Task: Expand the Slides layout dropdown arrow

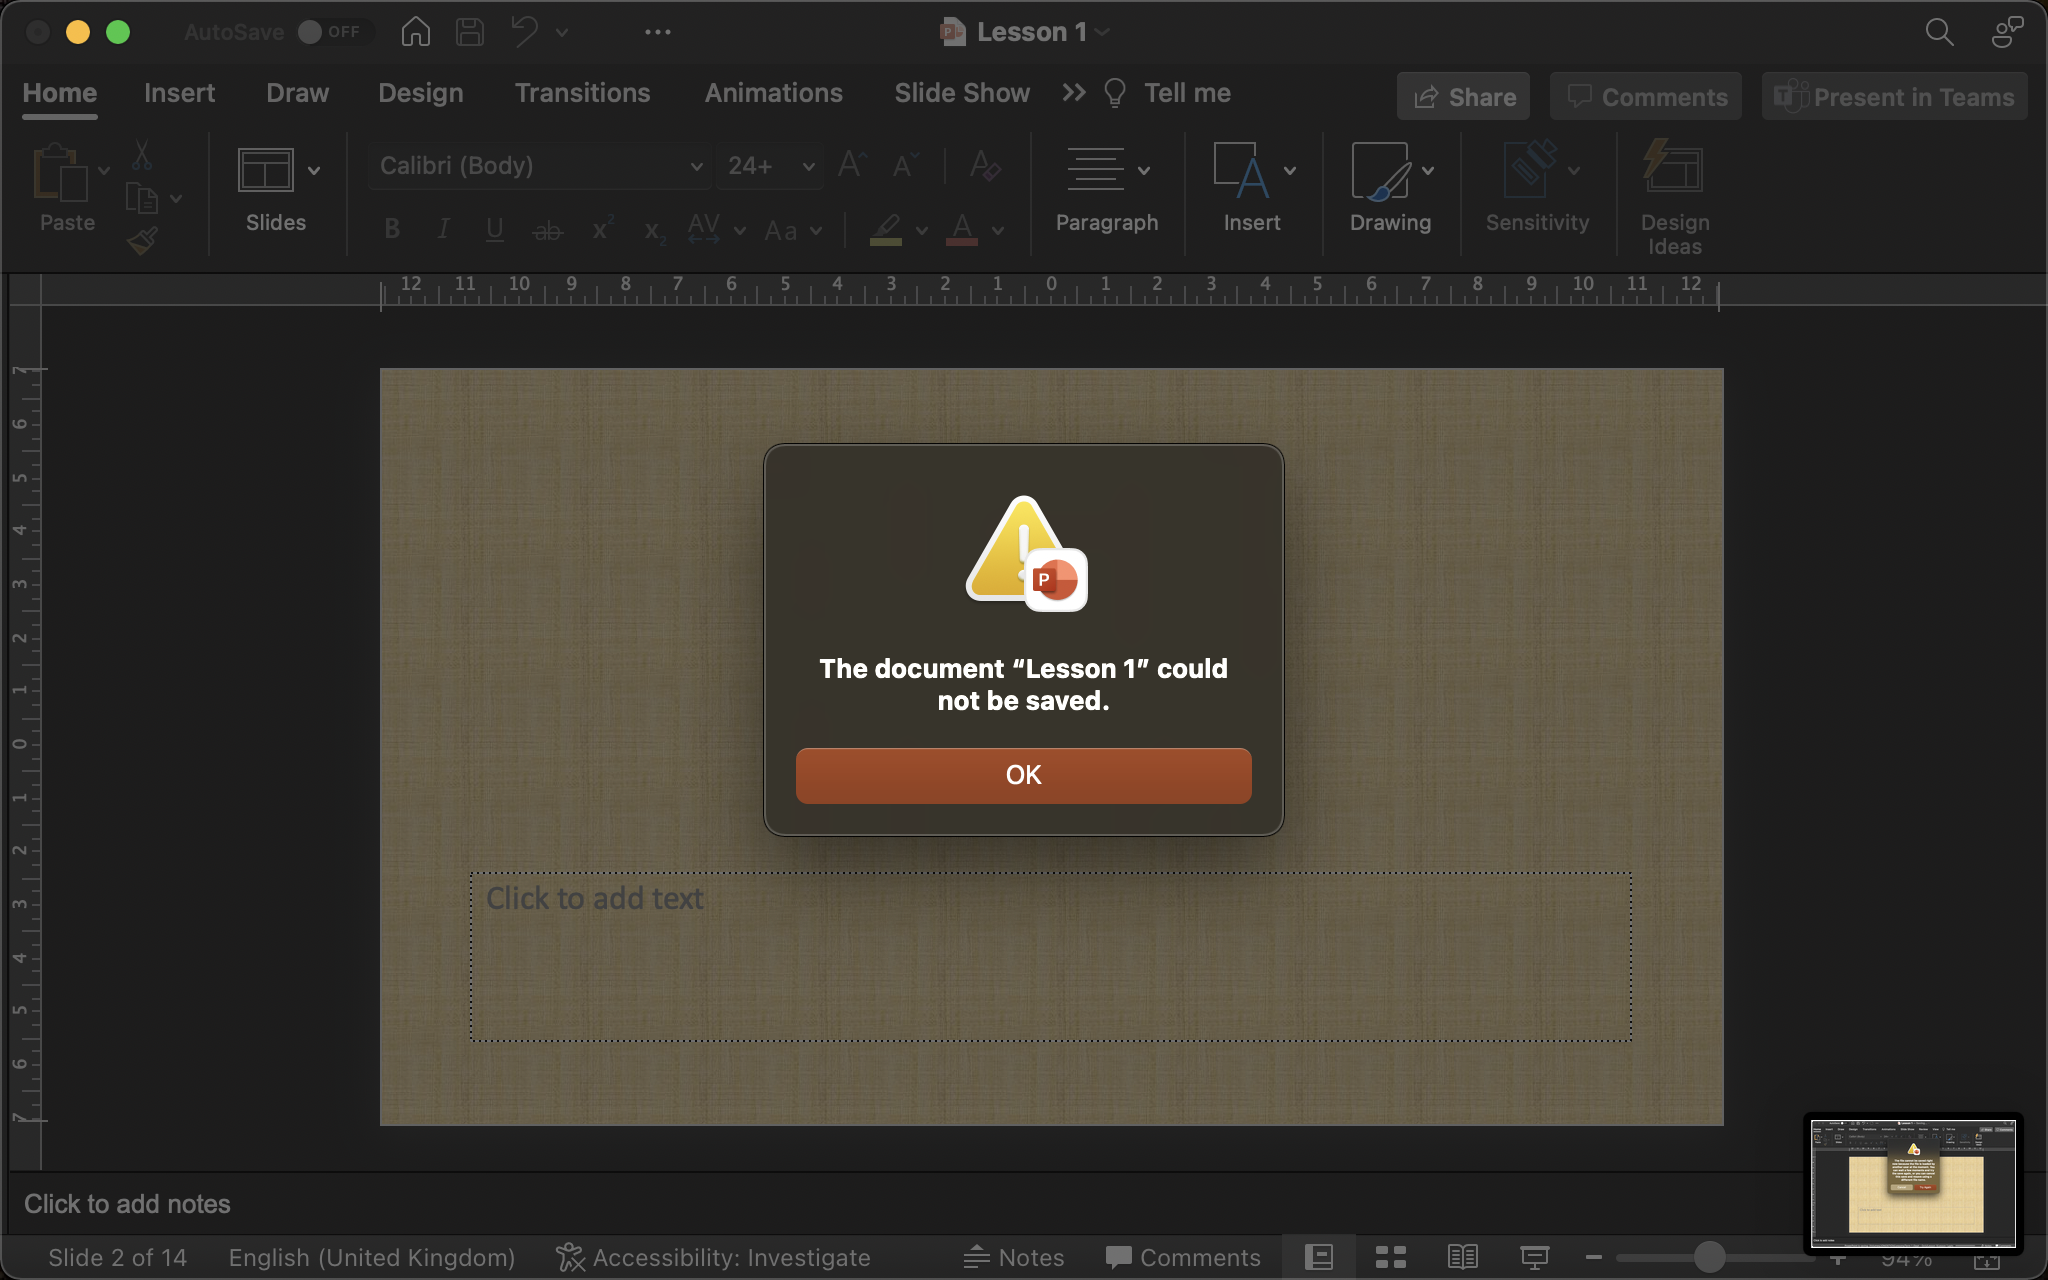Action: tap(314, 170)
